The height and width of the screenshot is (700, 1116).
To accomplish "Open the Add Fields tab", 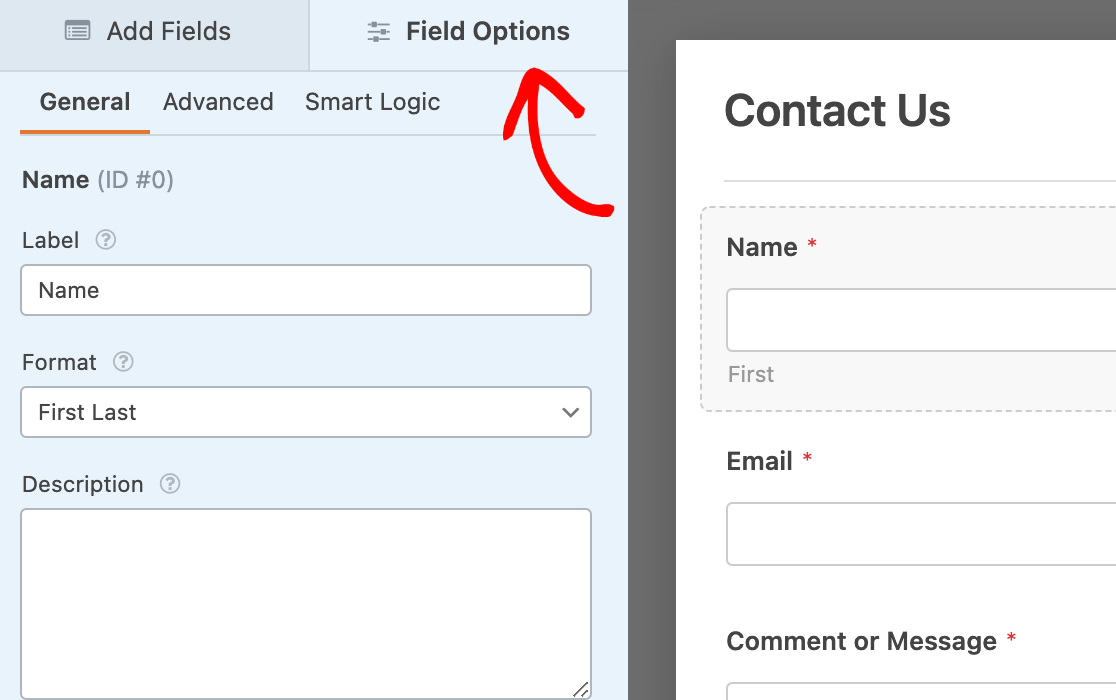I will pos(154,32).
